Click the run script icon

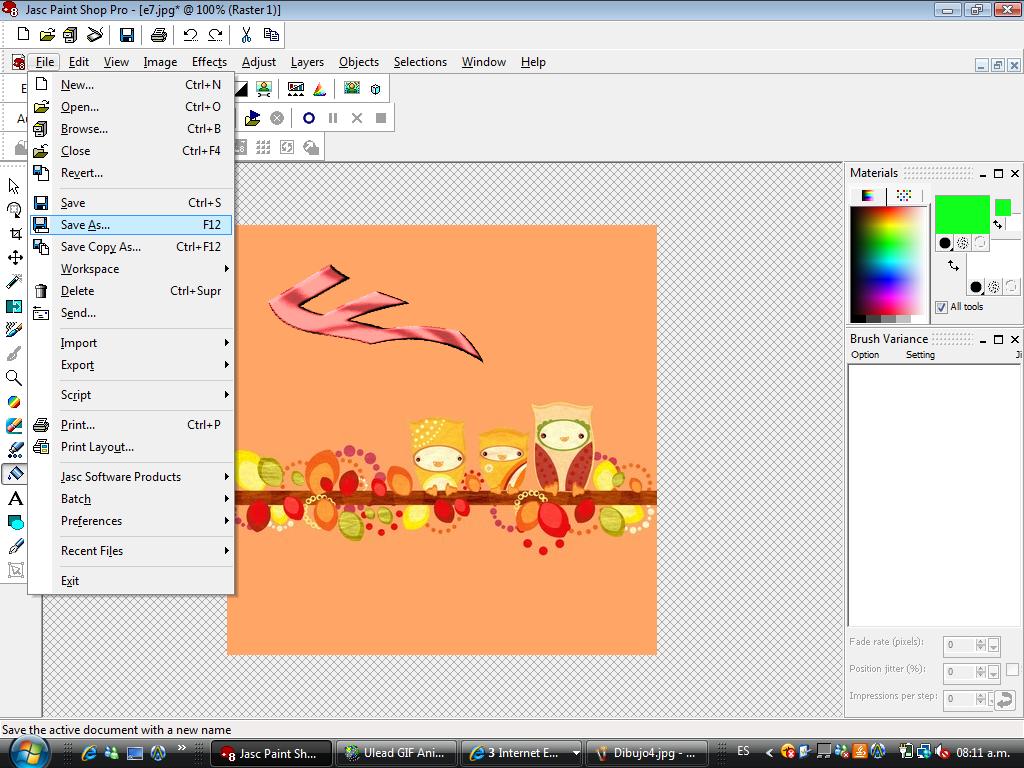coord(252,118)
